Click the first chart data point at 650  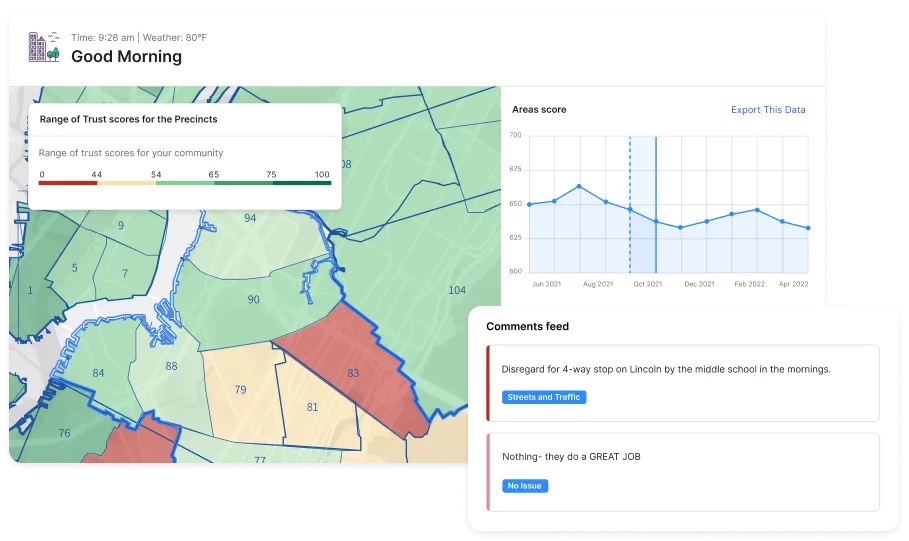(x=529, y=204)
